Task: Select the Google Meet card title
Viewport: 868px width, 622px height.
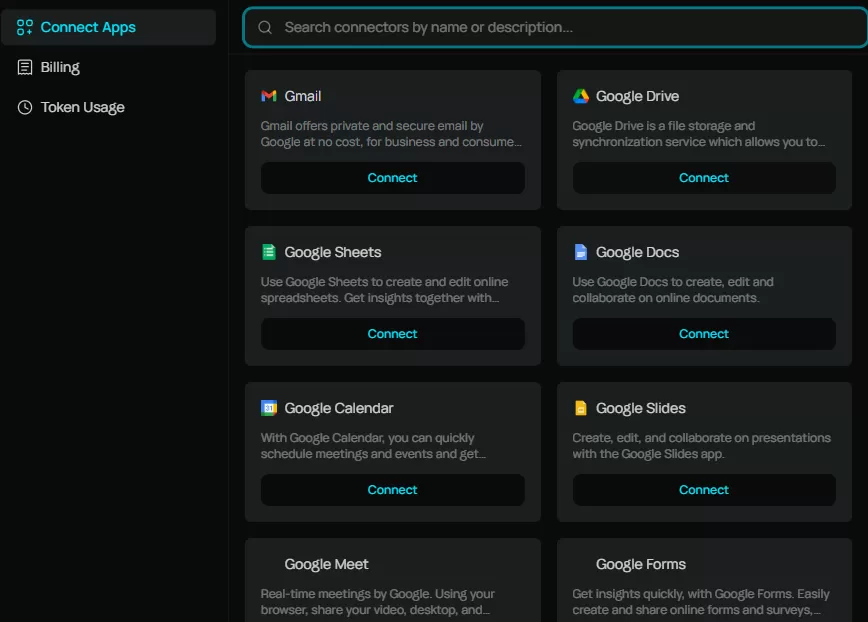Action: [x=326, y=564]
